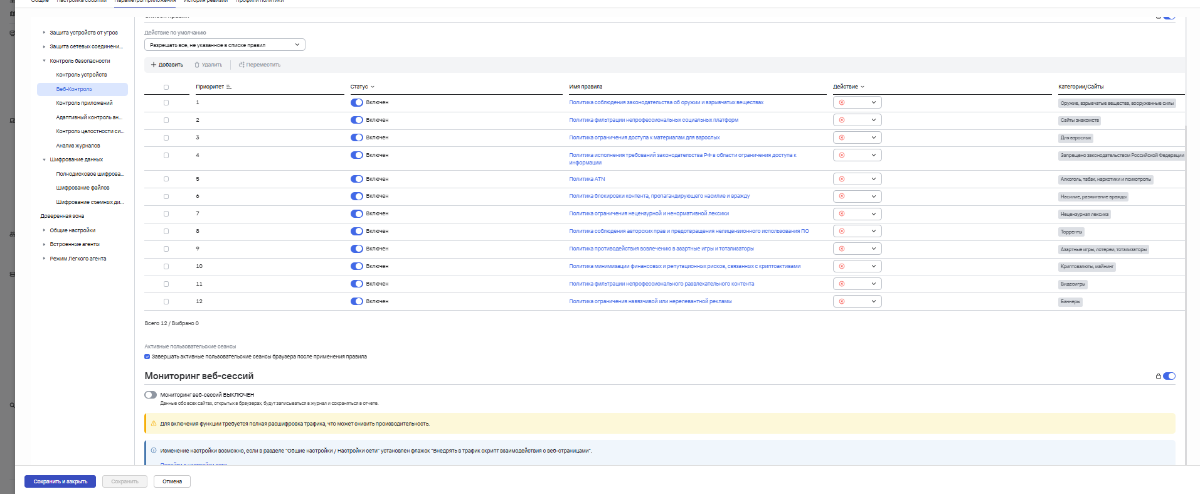This screenshot has width=1200, height=494.
Task: Click the sort icon beside Приоритет header
Action: [229, 87]
